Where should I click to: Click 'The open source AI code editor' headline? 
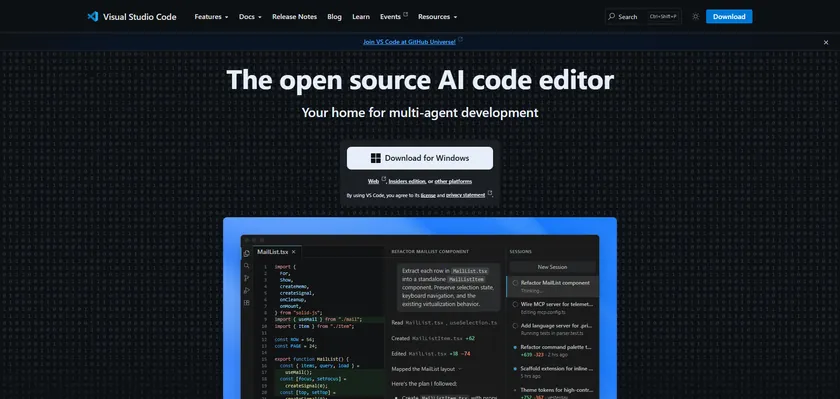coord(420,80)
